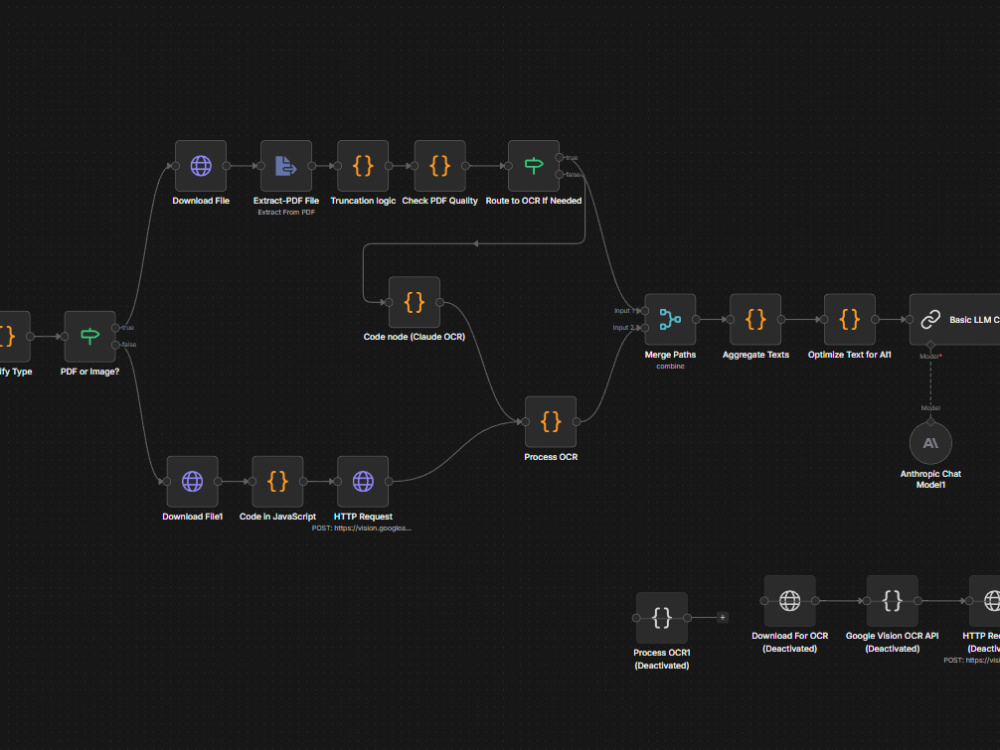The height and width of the screenshot is (750, 1000).
Task: Click the true output of Route to OCR
Action: pyautogui.click(x=559, y=158)
